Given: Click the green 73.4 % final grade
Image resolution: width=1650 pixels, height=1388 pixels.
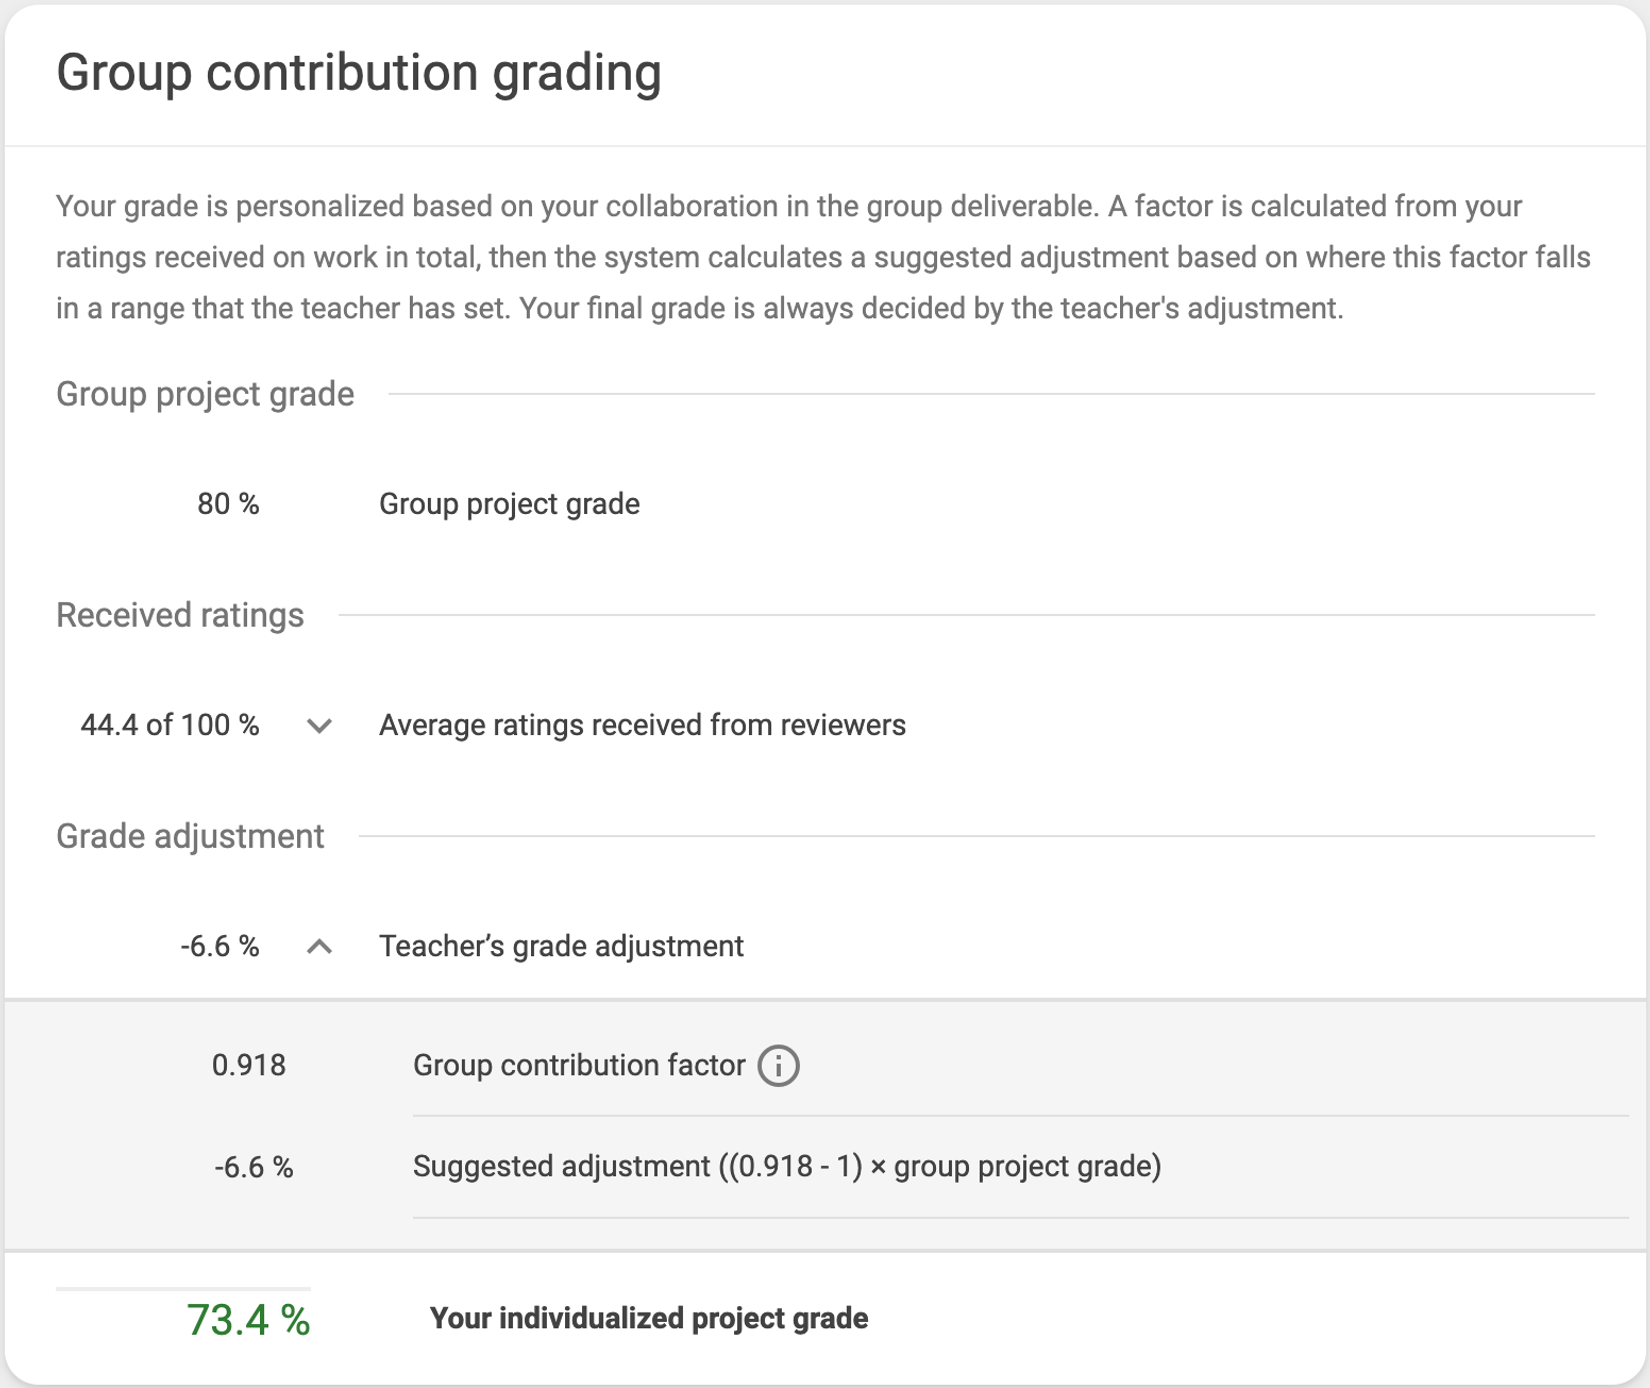Looking at the screenshot, I should point(248,1320).
